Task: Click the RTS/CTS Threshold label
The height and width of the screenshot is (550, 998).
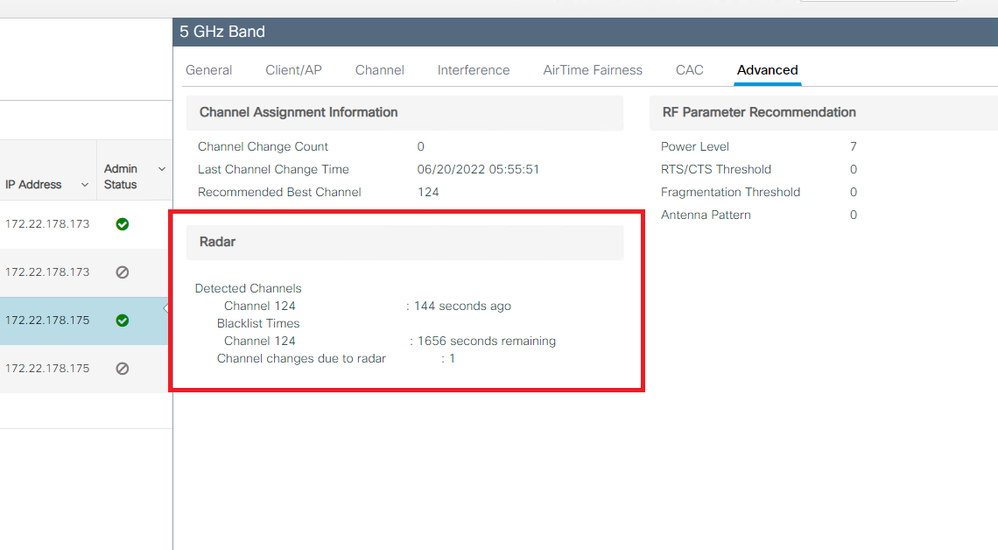Action: pyautogui.click(x=716, y=169)
